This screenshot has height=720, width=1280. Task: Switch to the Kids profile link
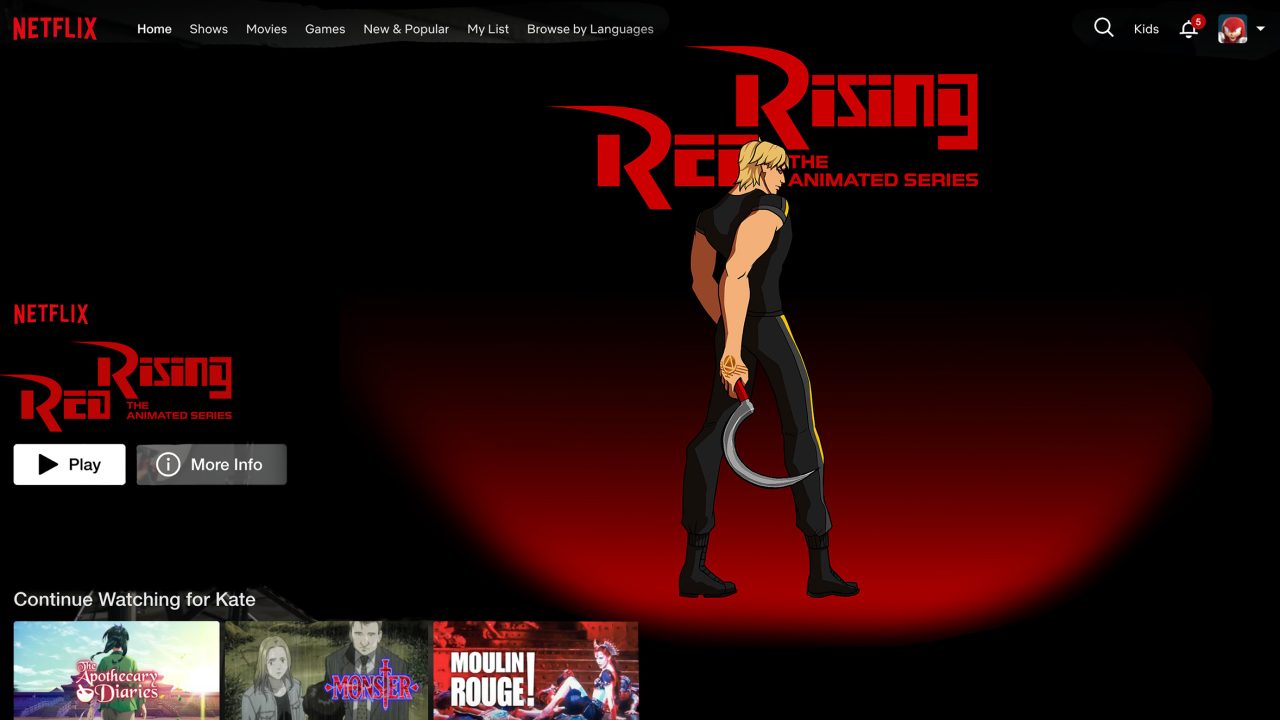pyautogui.click(x=1146, y=29)
